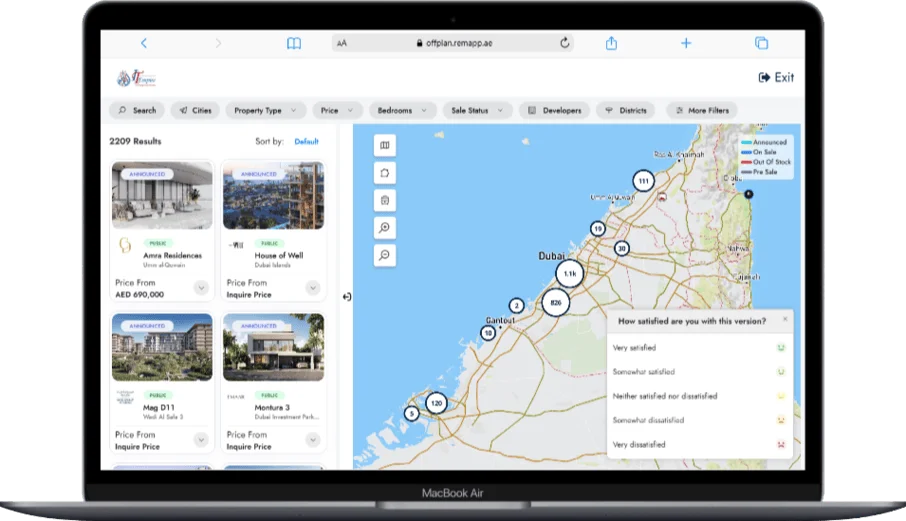Open a new tab with the plus icon
Viewport: 906px width, 521px height.
coord(686,43)
